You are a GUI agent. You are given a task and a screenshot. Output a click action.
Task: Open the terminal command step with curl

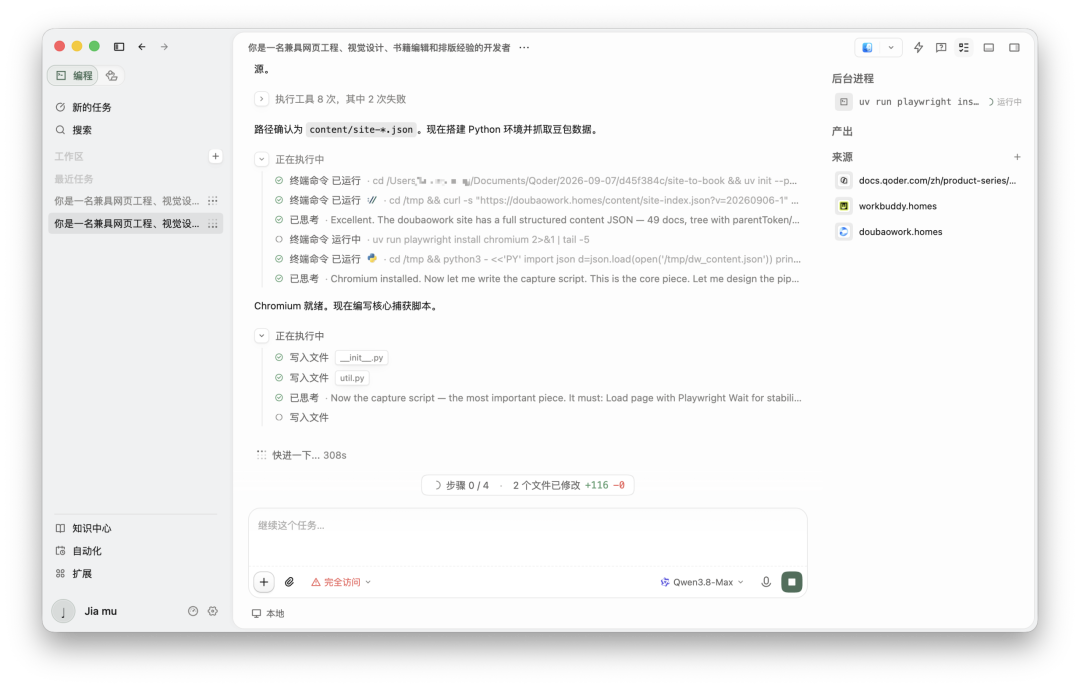pos(536,200)
